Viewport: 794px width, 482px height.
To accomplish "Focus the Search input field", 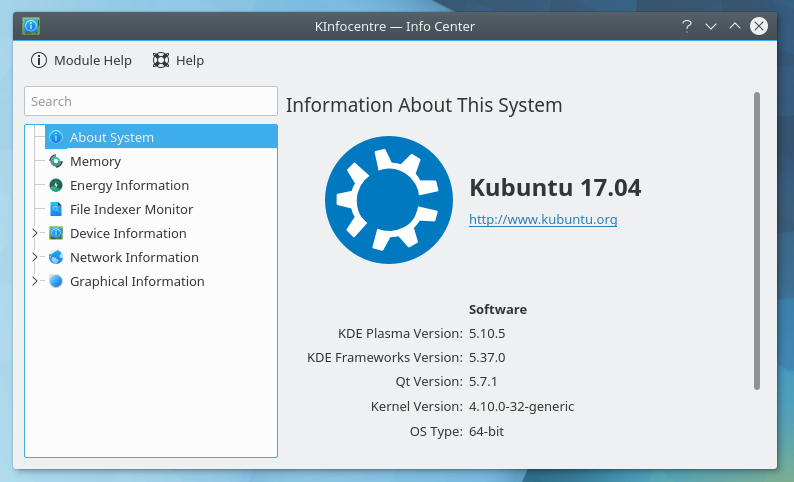I will pyautogui.click(x=151, y=101).
